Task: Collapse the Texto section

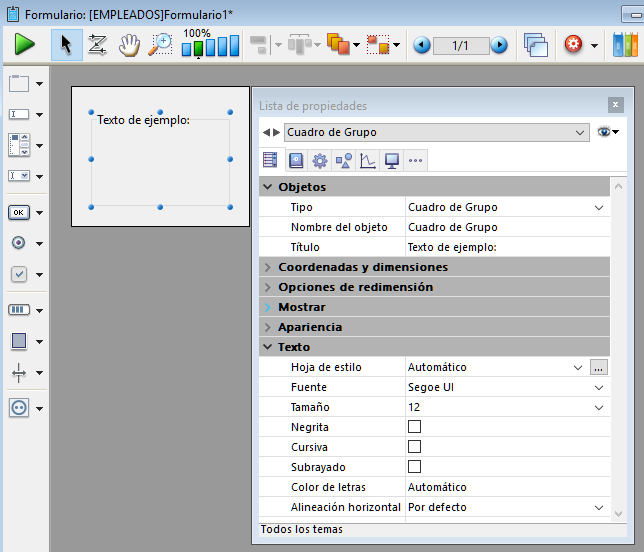Action: click(x=268, y=347)
